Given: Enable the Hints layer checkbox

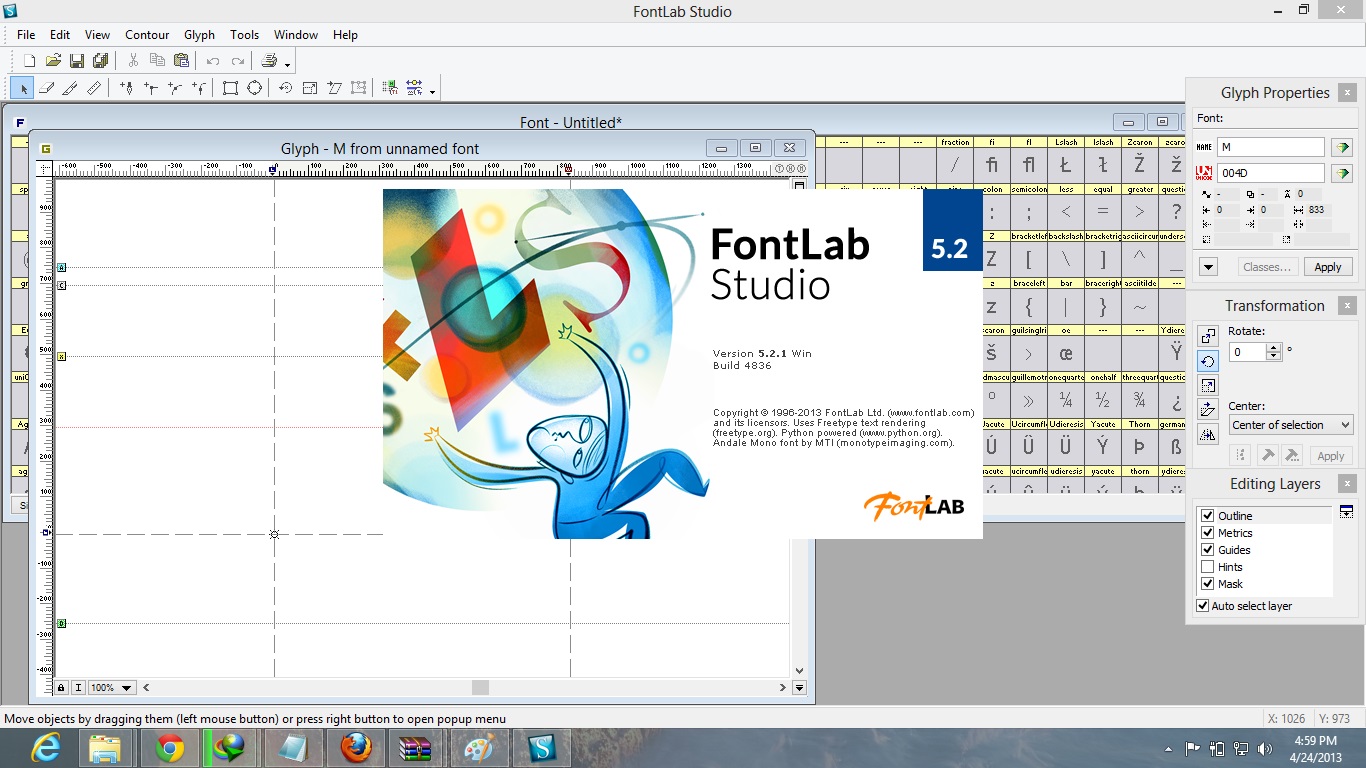Looking at the screenshot, I should click(x=1207, y=567).
